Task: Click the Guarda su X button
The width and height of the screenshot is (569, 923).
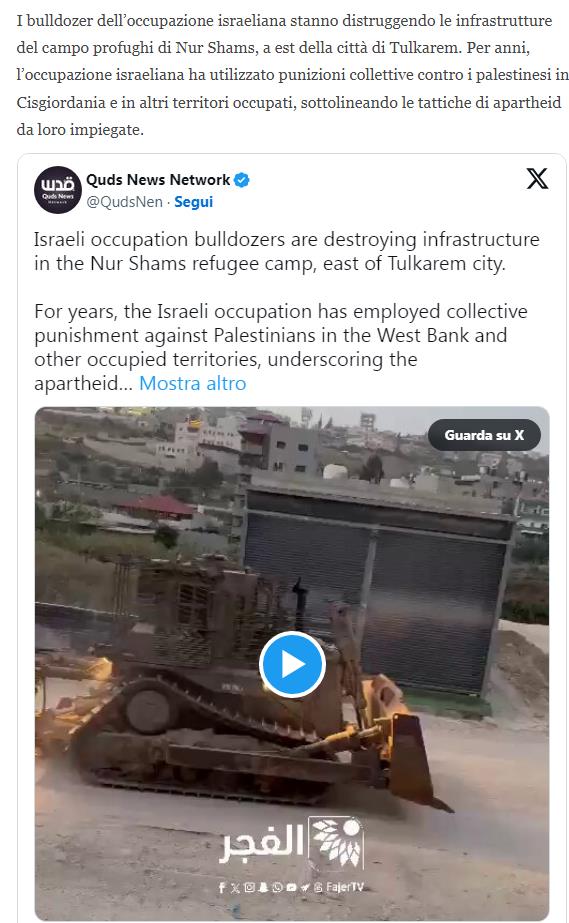Action: 484,435
